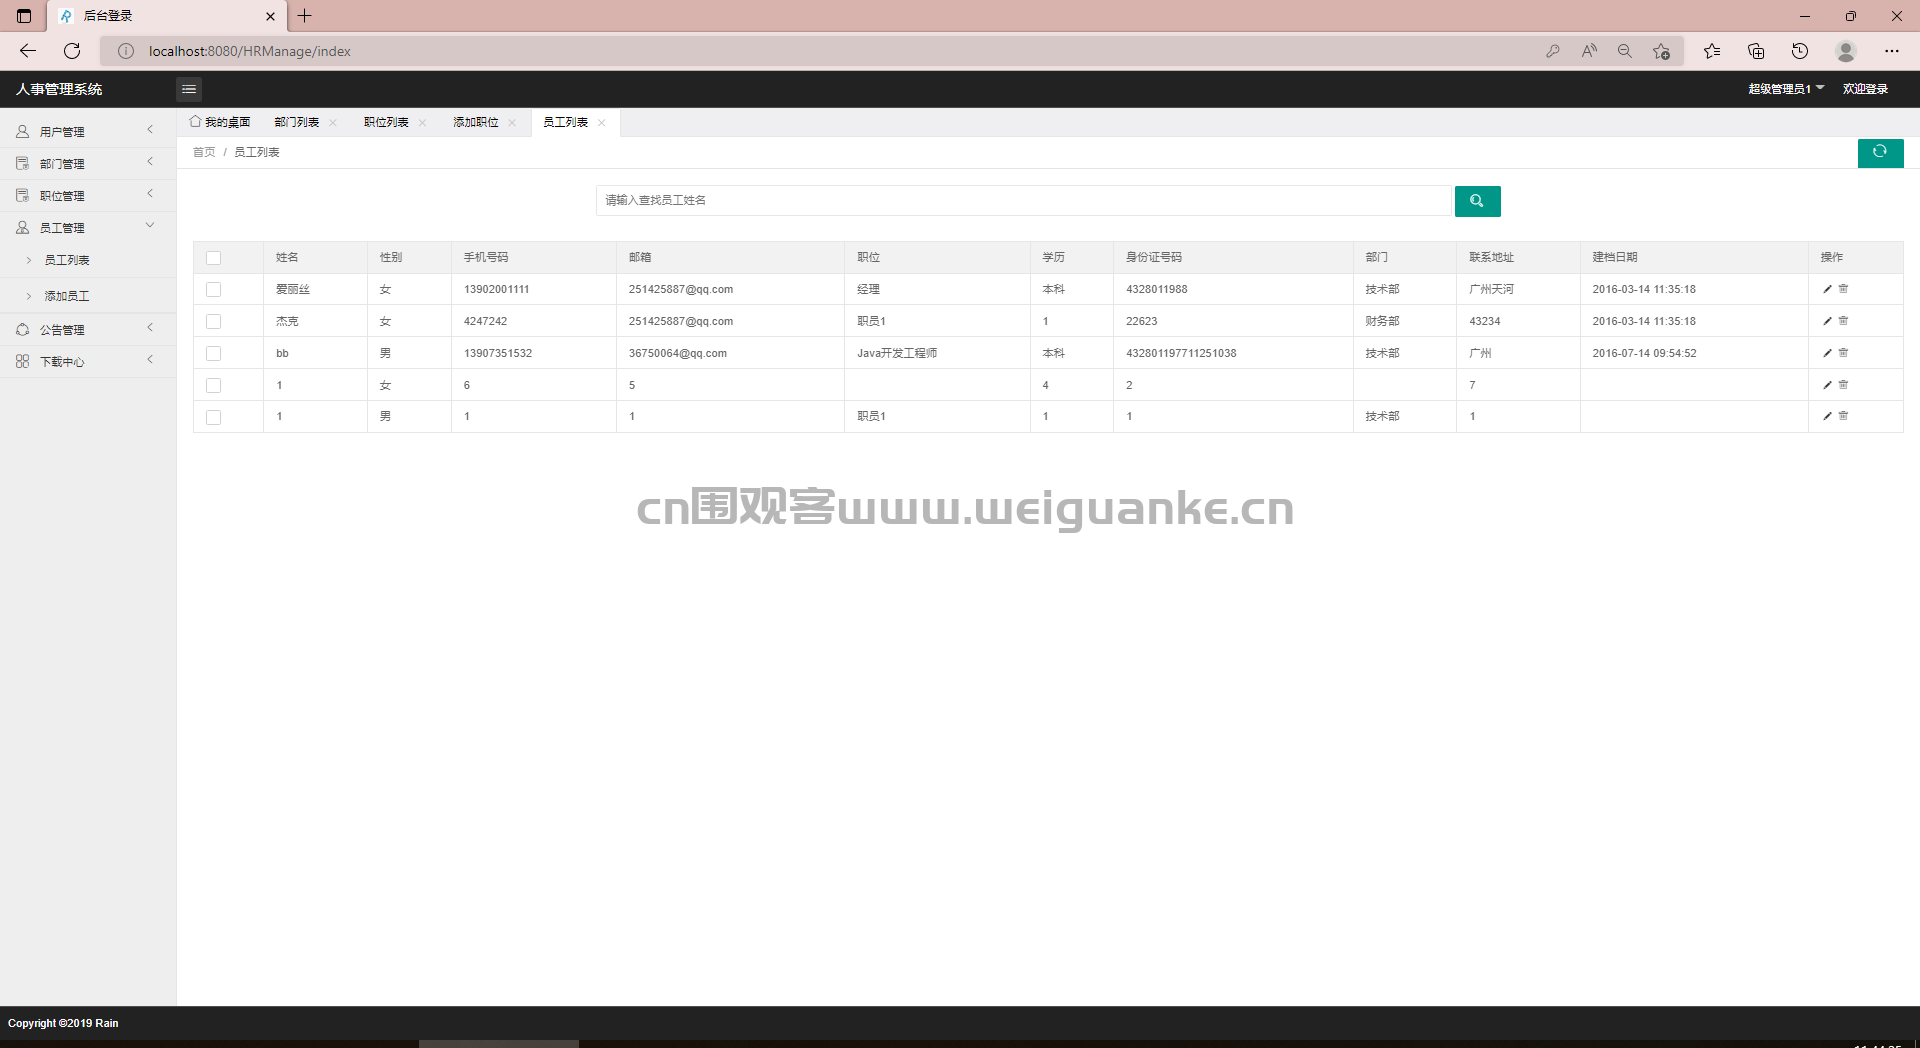This screenshot has height=1048, width=1920.
Task: Reload the browser page
Action: pyautogui.click(x=72, y=51)
